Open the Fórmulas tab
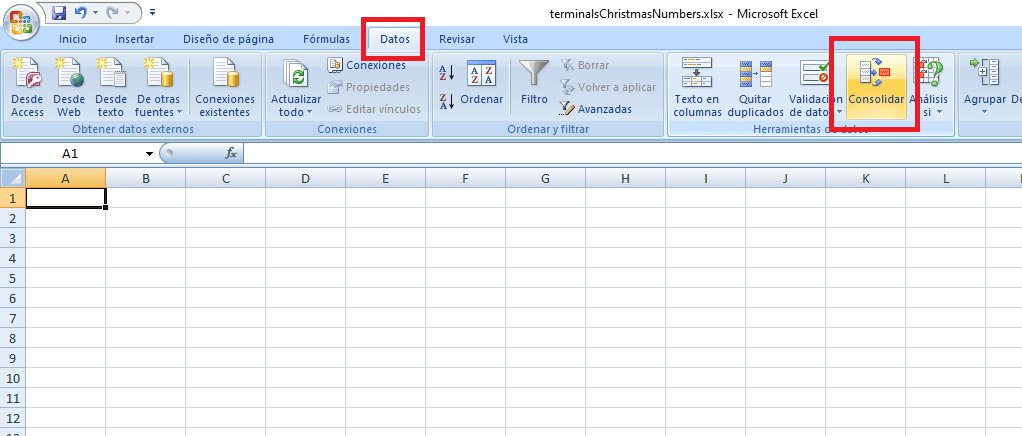The image size is (1022, 436). click(326, 39)
